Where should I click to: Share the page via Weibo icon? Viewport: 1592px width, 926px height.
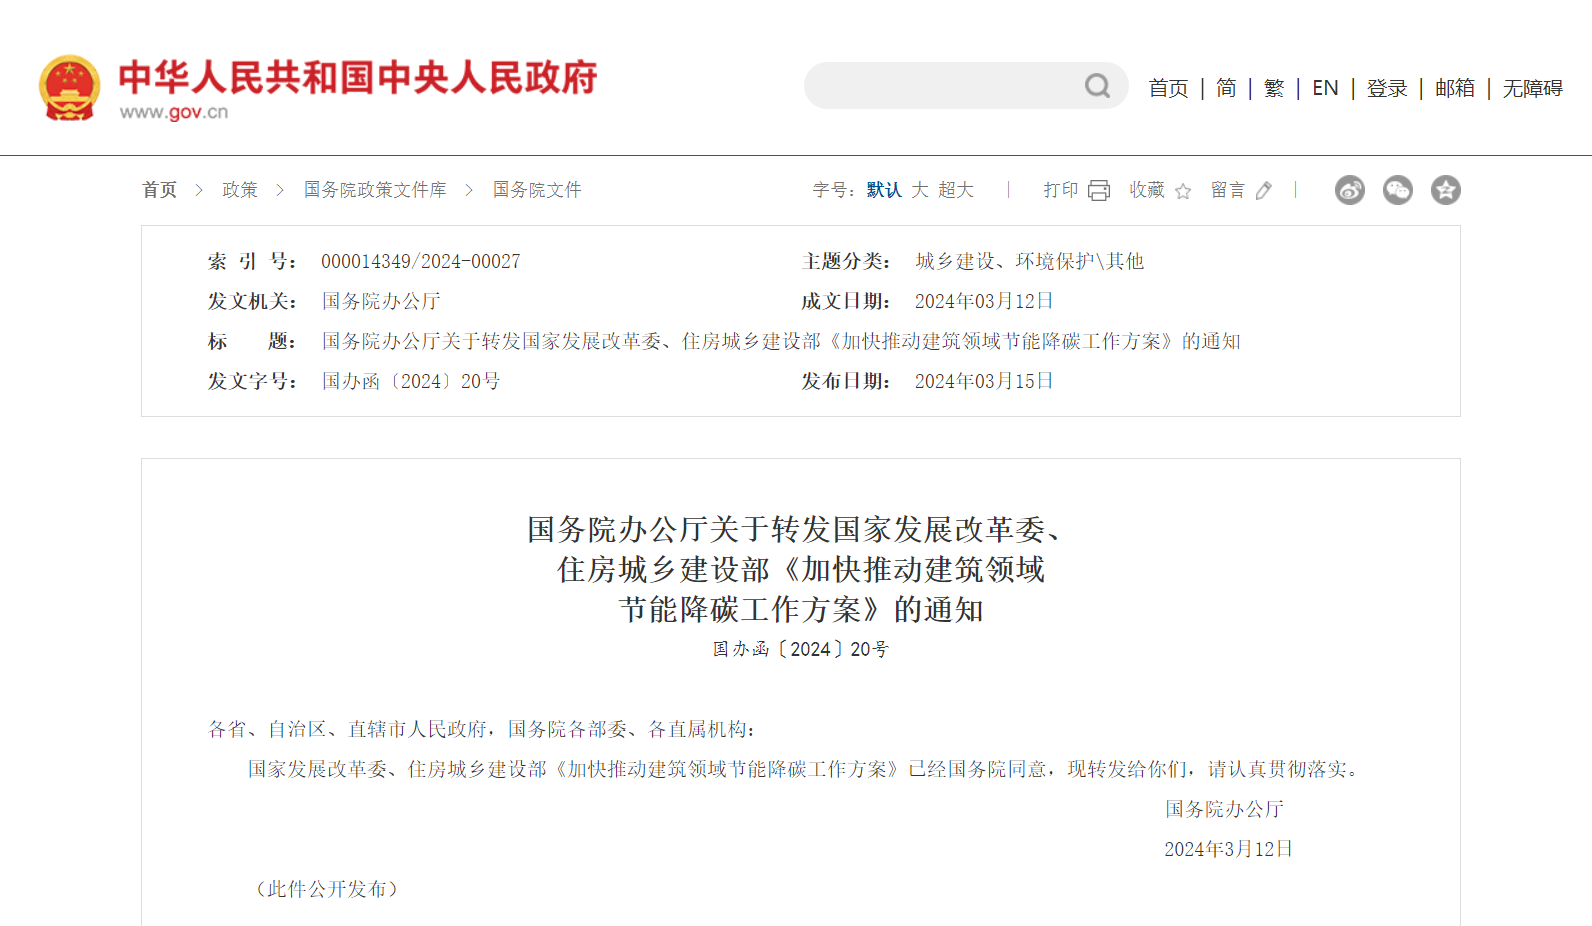coord(1349,190)
